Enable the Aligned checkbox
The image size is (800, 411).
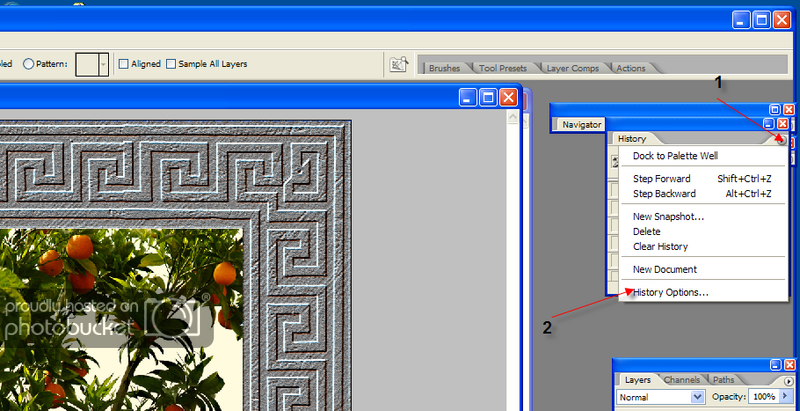pyautogui.click(x=124, y=64)
